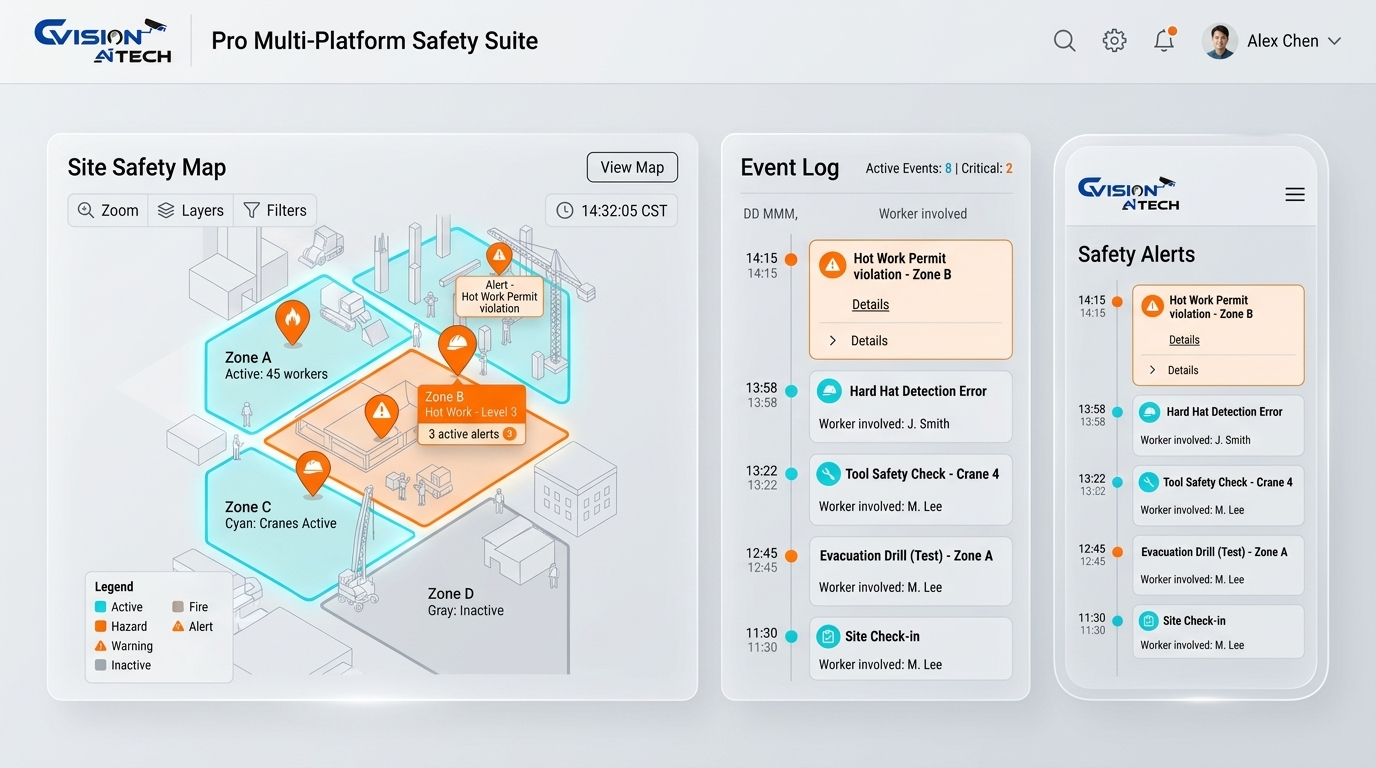Open the Filters map option

point(275,210)
